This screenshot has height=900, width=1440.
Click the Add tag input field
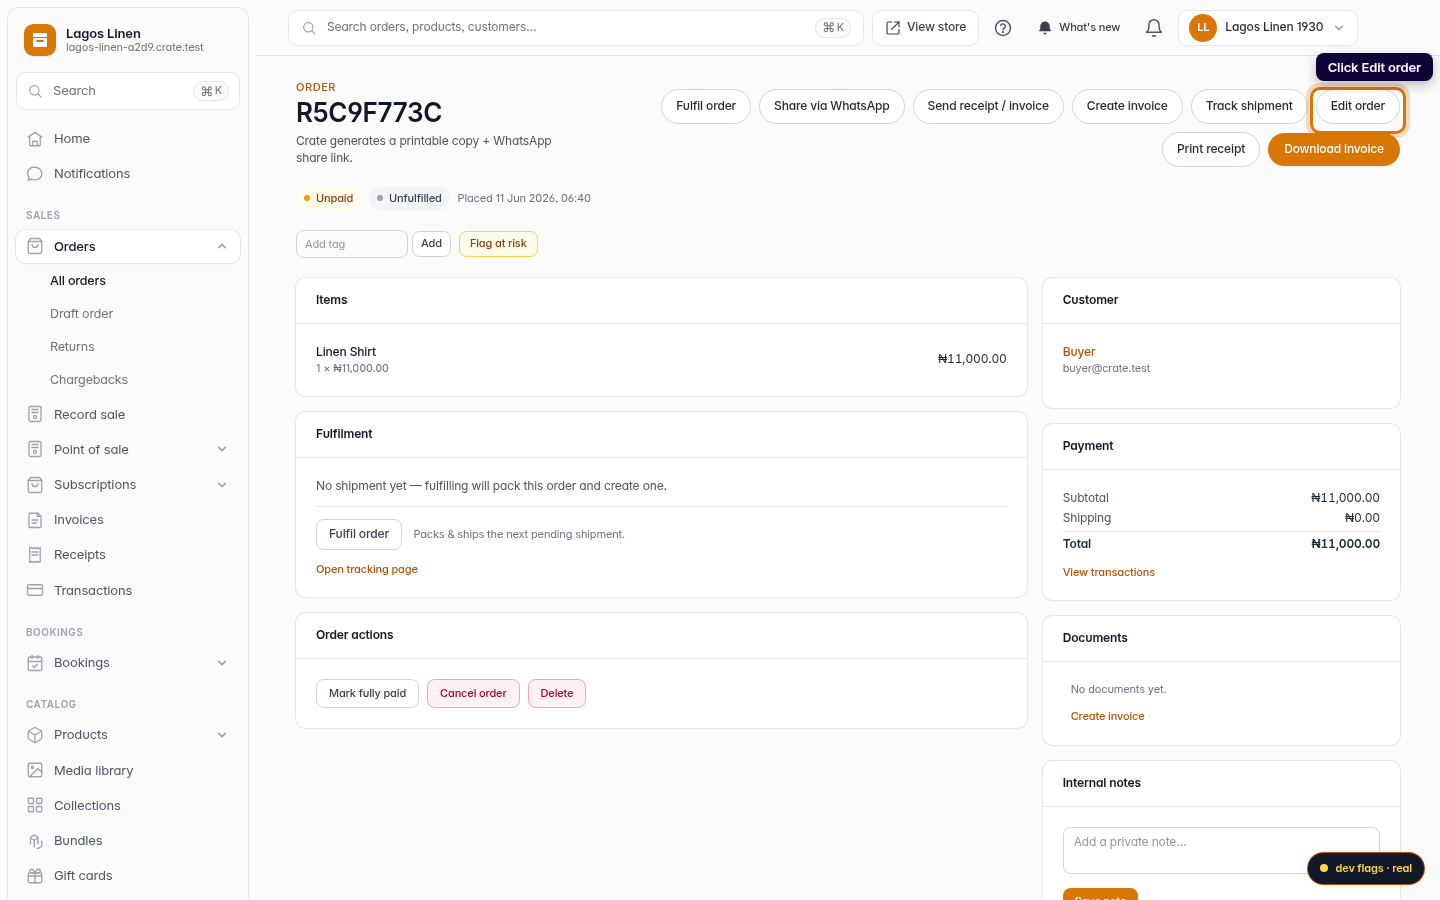(352, 244)
